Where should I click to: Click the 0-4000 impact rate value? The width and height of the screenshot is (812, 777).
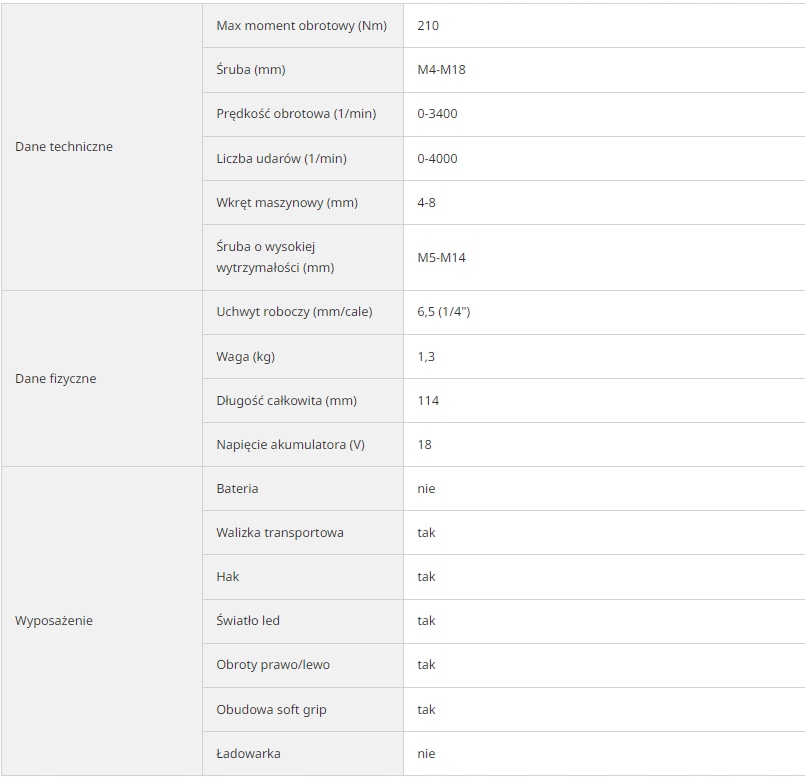(437, 158)
